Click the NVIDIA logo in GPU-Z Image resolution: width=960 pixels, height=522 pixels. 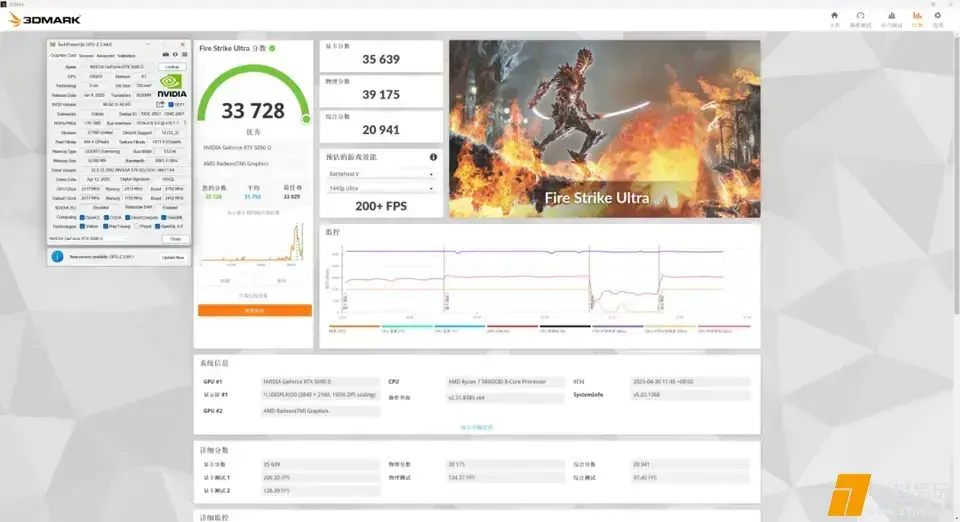pos(172,86)
